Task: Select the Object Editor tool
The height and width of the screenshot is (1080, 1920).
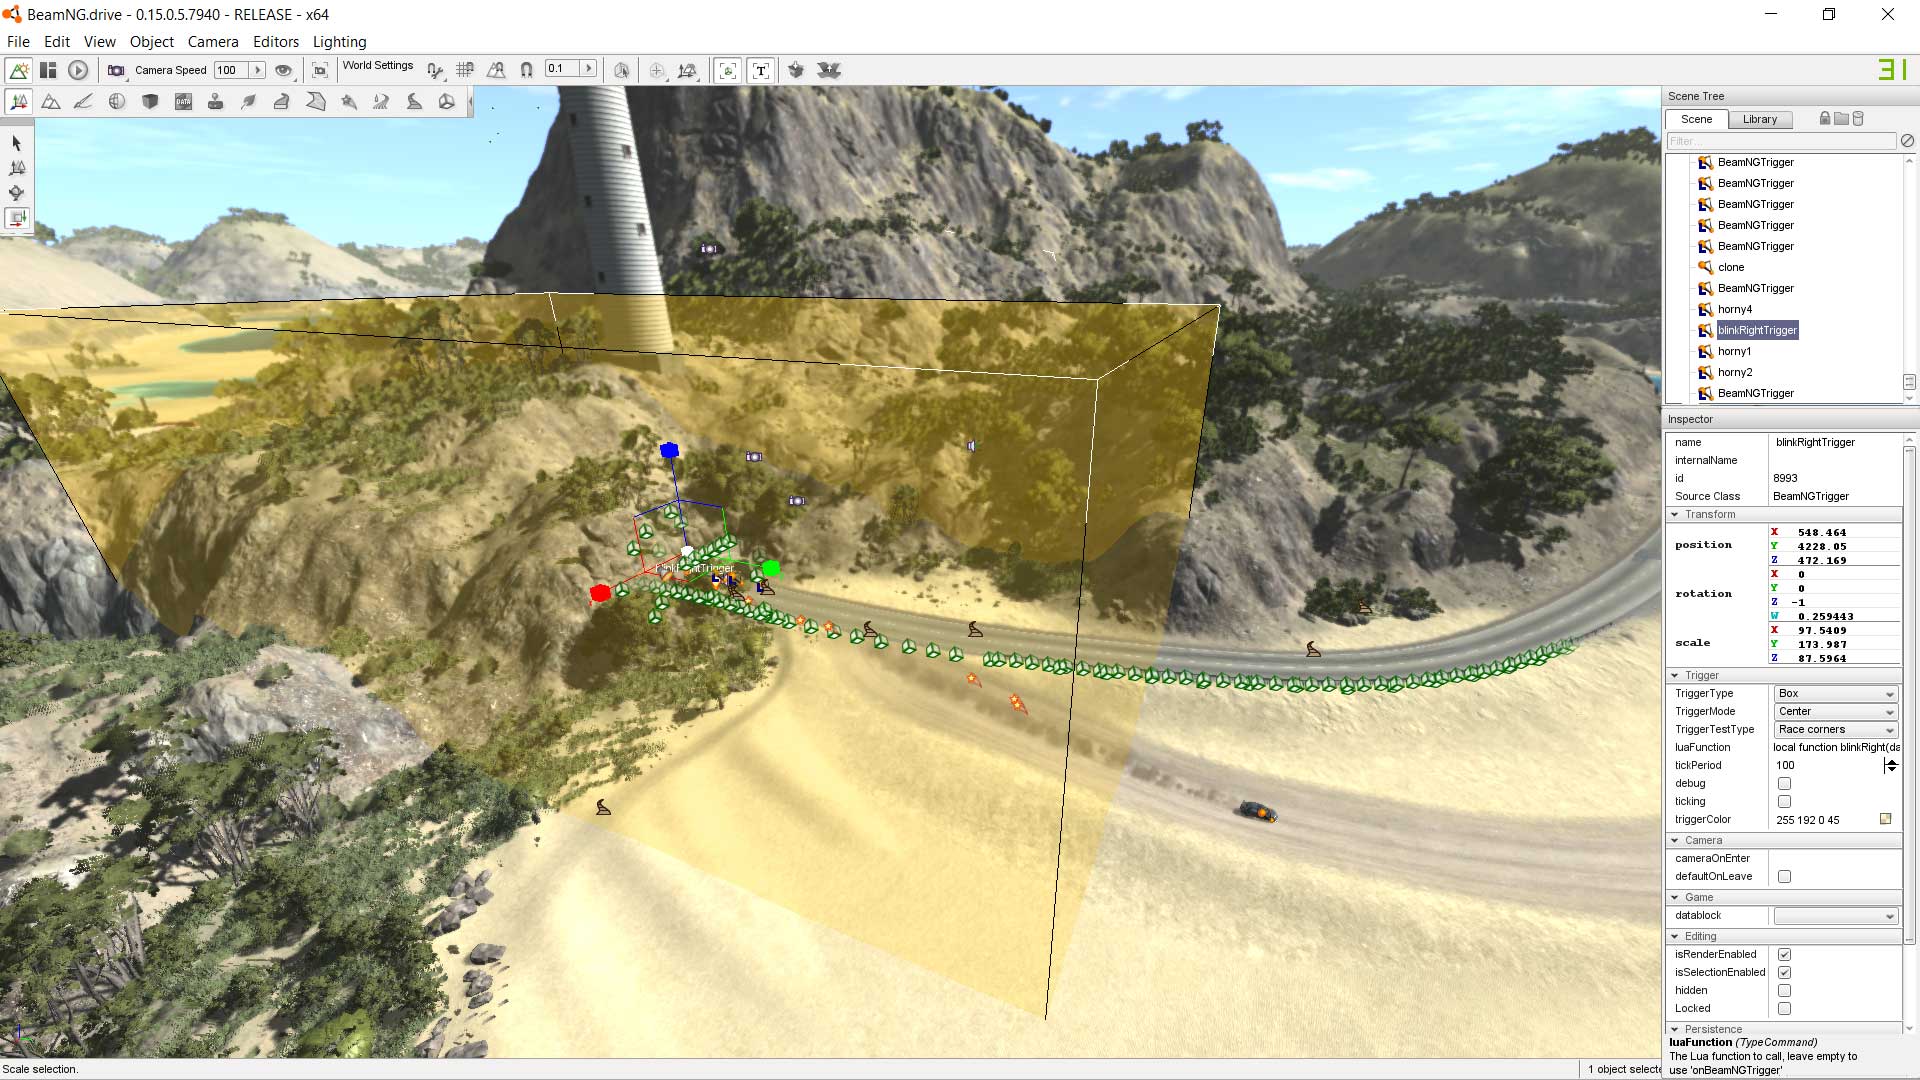Action: (x=19, y=101)
